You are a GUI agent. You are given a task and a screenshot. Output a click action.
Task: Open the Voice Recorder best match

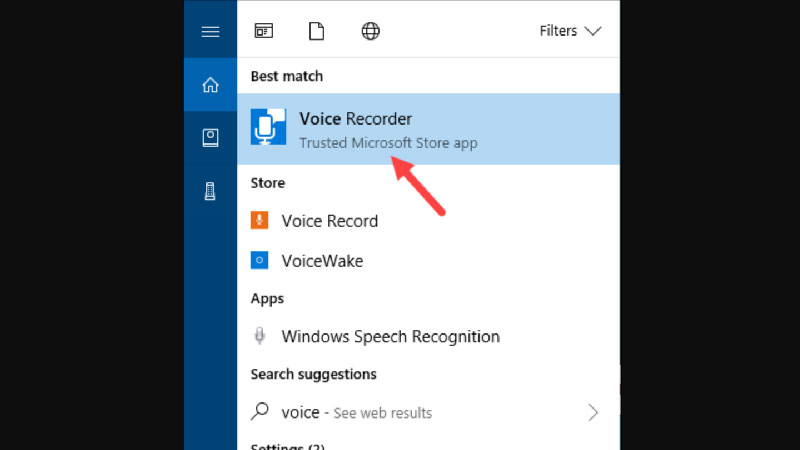pyautogui.click(x=429, y=129)
